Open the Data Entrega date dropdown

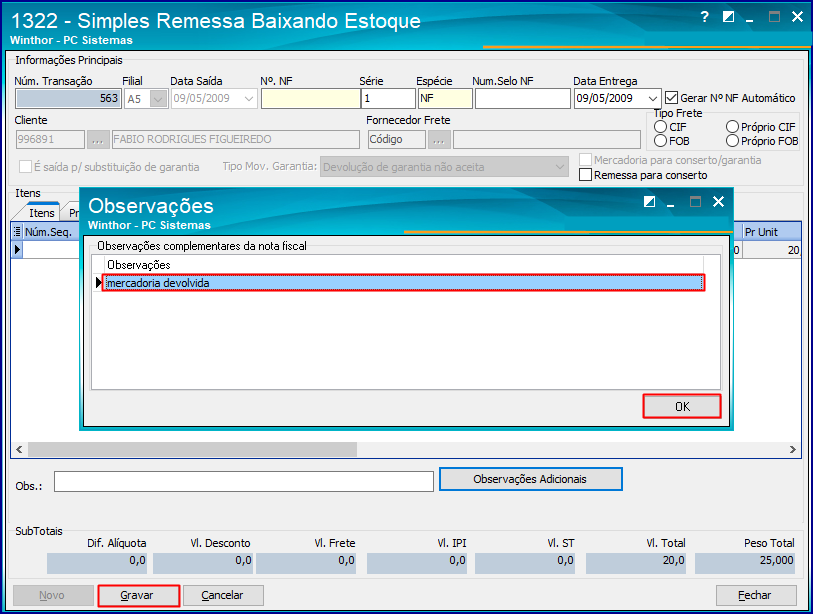(x=653, y=99)
